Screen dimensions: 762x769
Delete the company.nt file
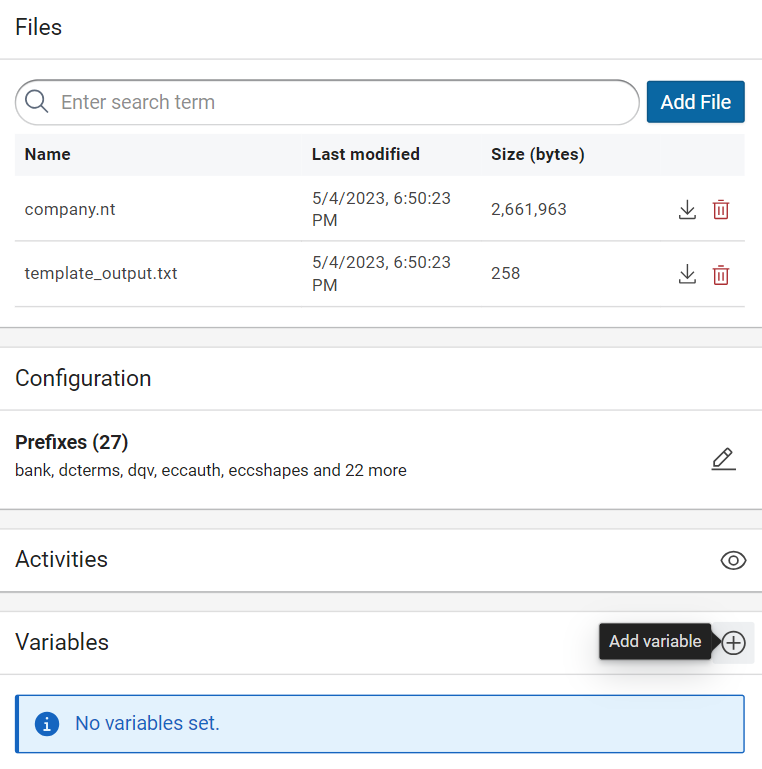coord(720,210)
